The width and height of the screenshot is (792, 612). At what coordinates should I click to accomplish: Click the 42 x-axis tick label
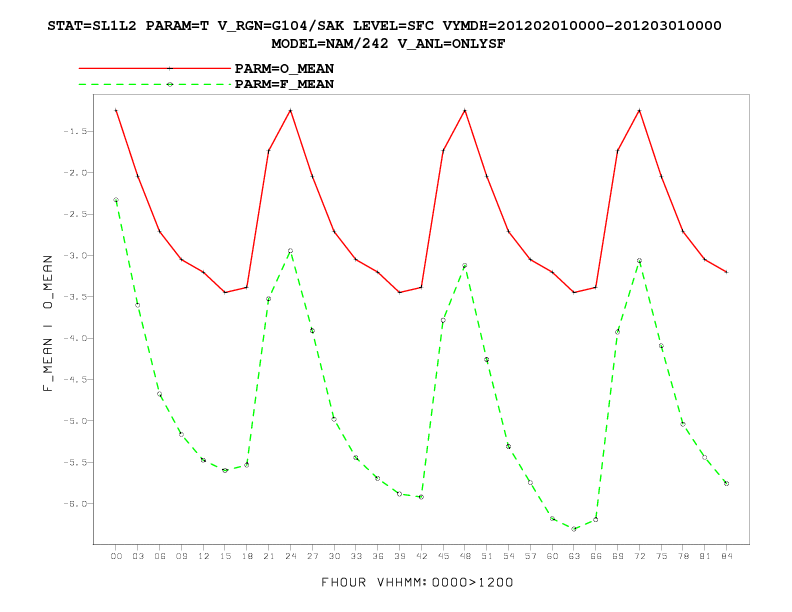pyautogui.click(x=421, y=556)
